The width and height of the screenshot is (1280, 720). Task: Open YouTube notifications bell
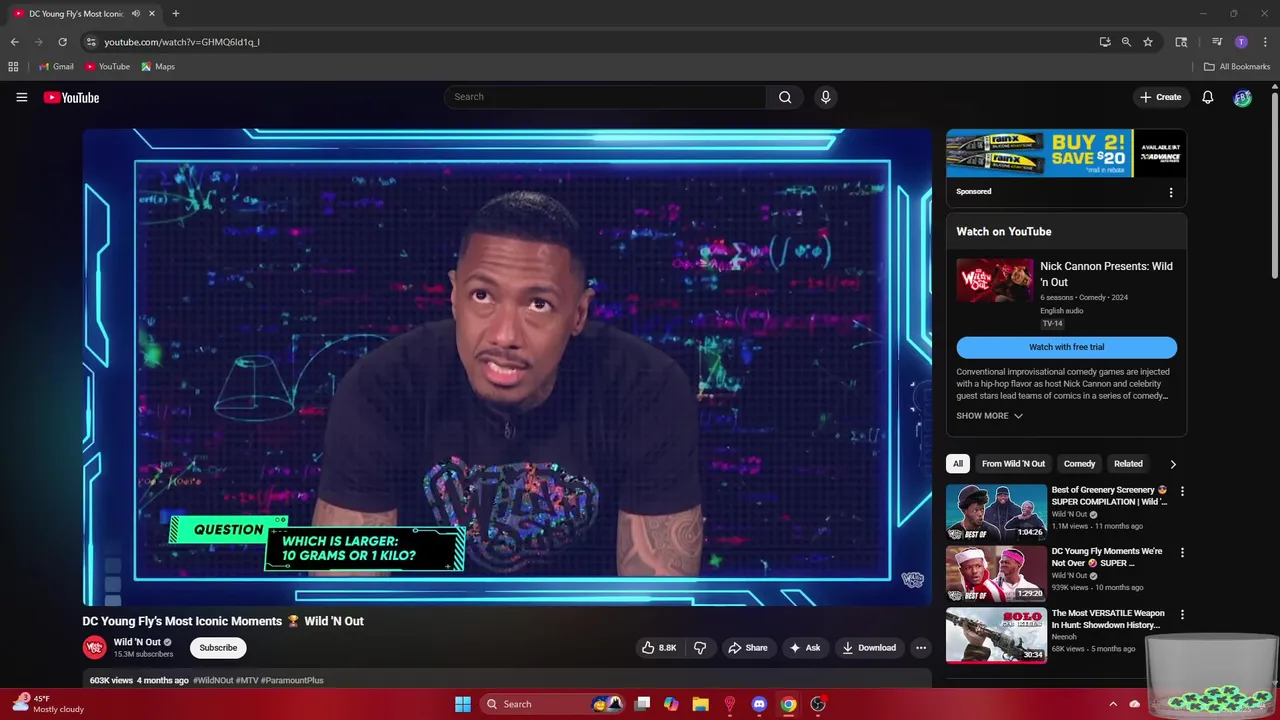pos(1208,97)
